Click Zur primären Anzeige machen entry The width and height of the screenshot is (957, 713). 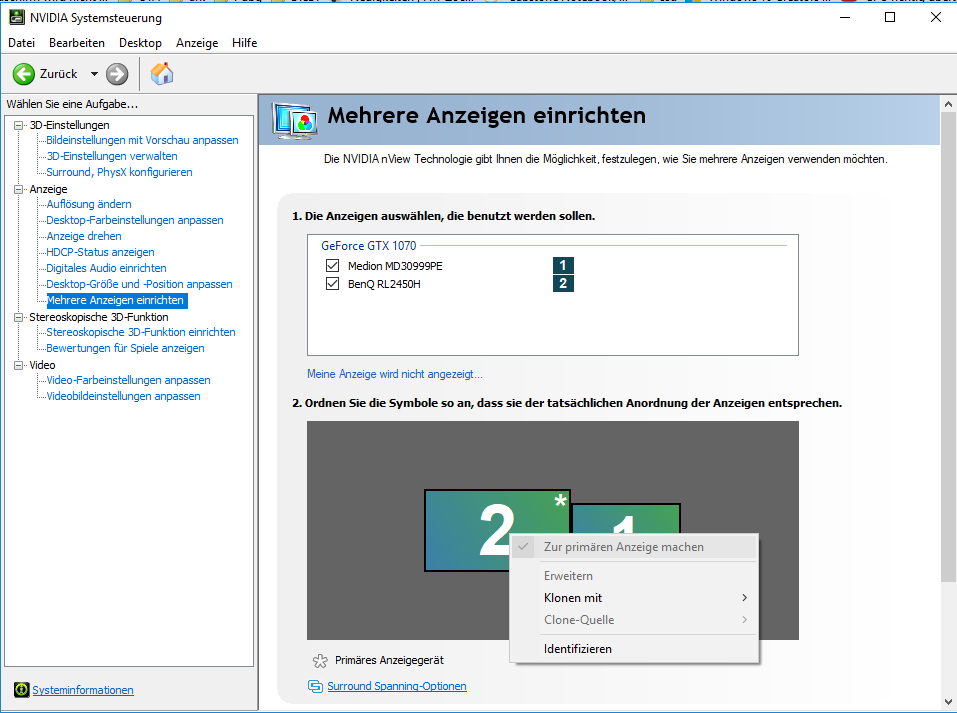634,547
